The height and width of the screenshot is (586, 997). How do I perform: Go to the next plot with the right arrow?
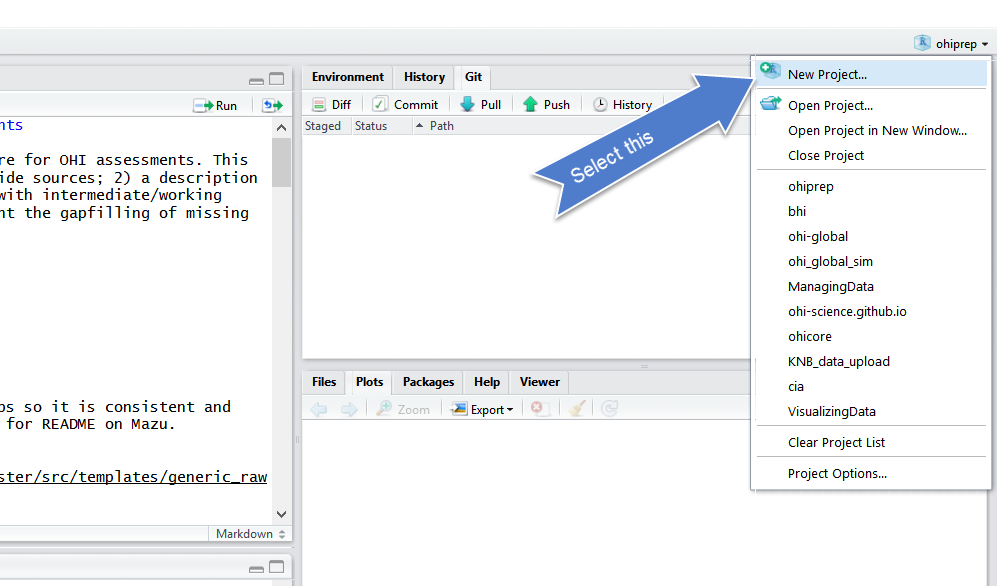349,409
